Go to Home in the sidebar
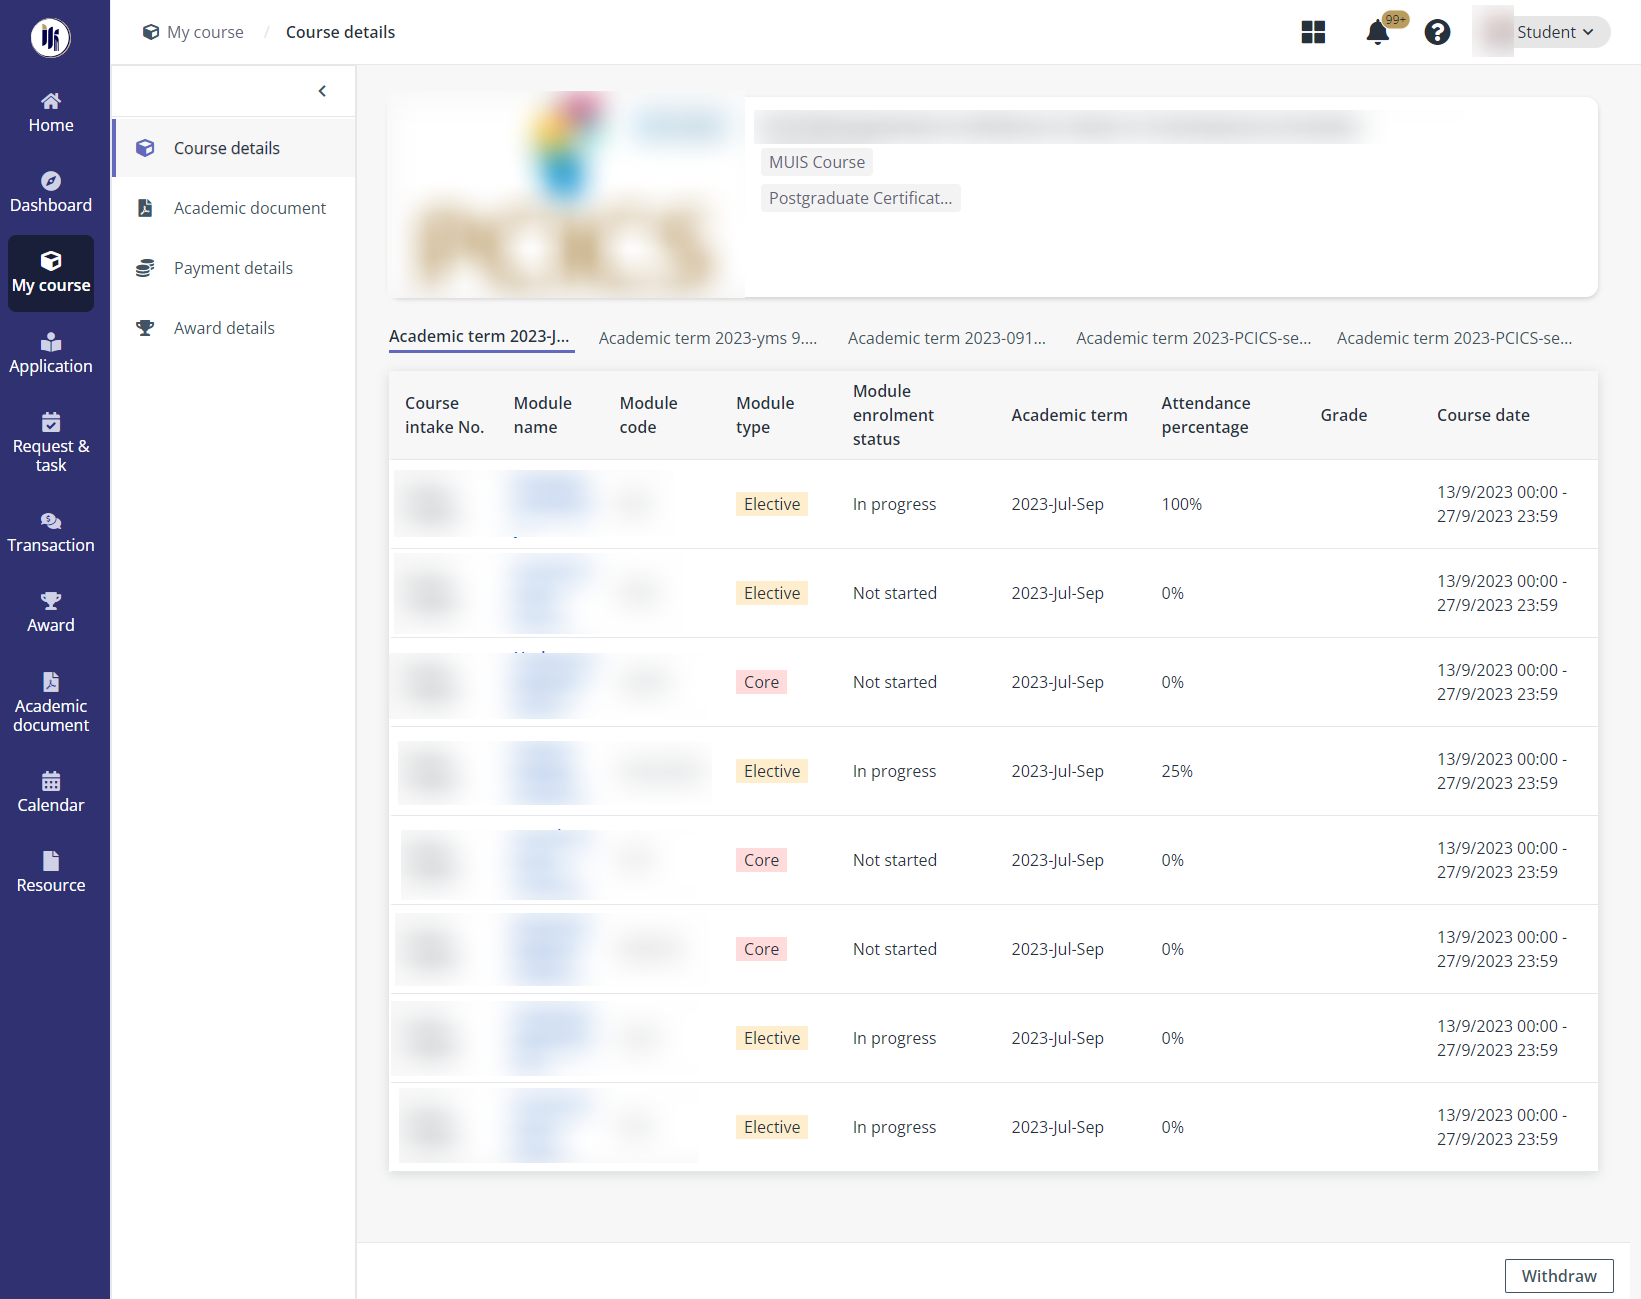This screenshot has height=1299, width=1641. [x=51, y=113]
